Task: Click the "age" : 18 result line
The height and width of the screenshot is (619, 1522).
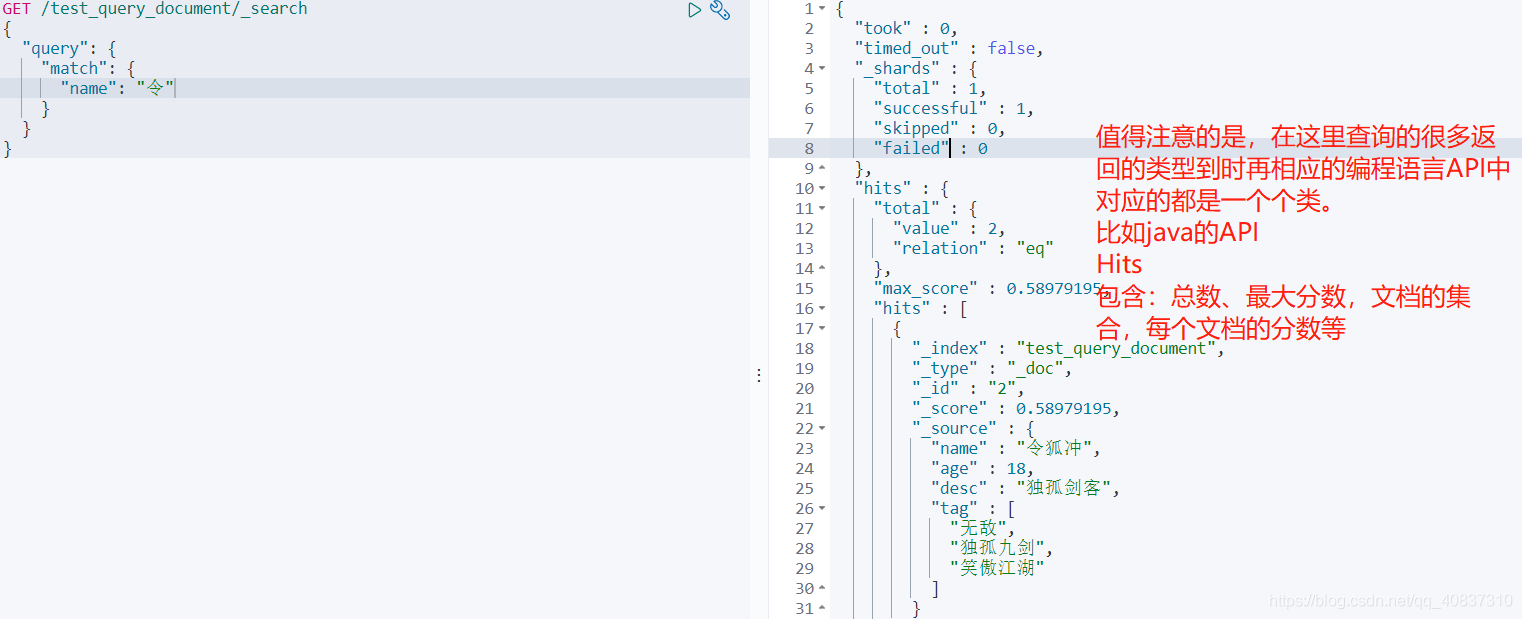Action: tap(981, 468)
